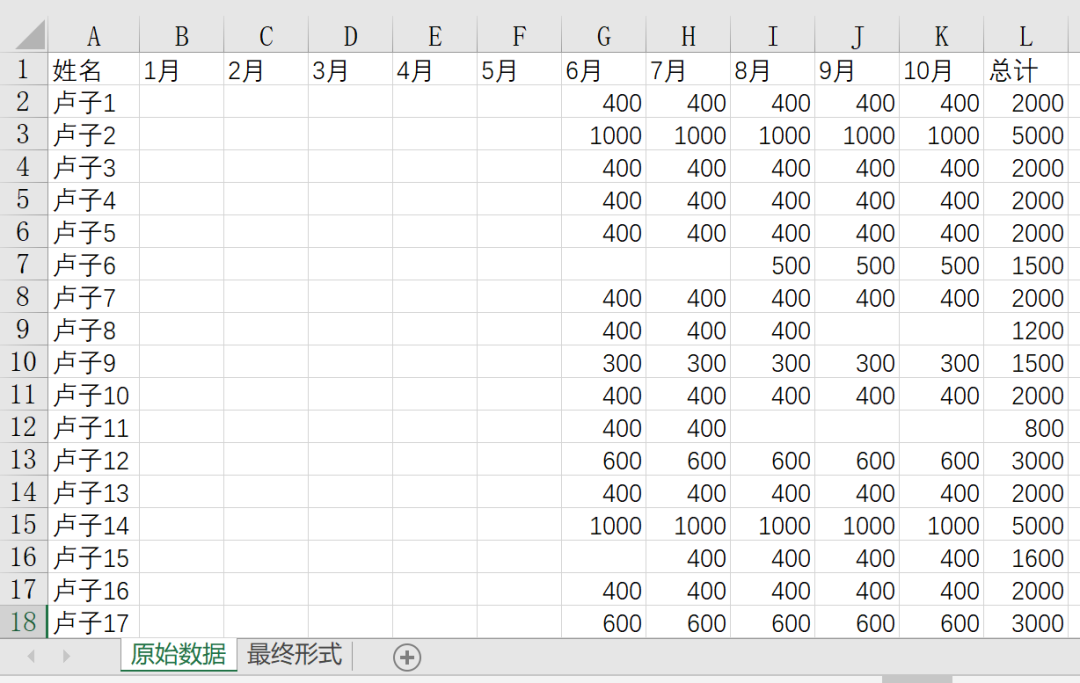Viewport: 1080px width, 683px height.
Task: Select column header A containing 姓名
Action: [94, 35]
